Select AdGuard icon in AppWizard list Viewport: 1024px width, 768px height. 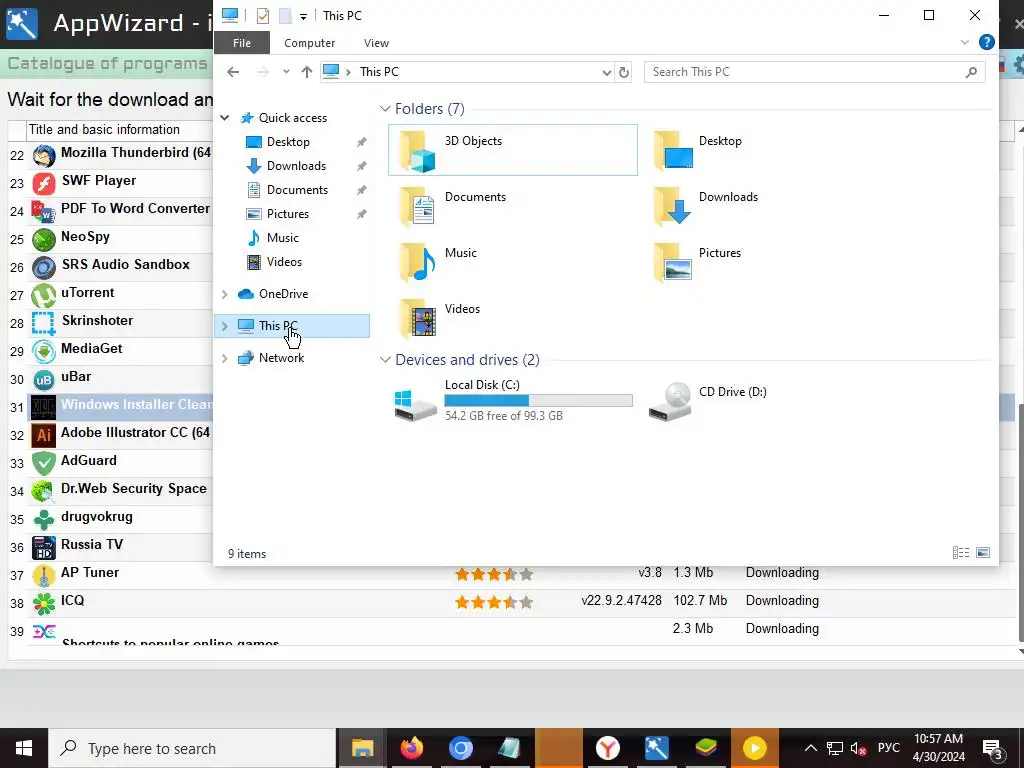[x=44, y=464]
